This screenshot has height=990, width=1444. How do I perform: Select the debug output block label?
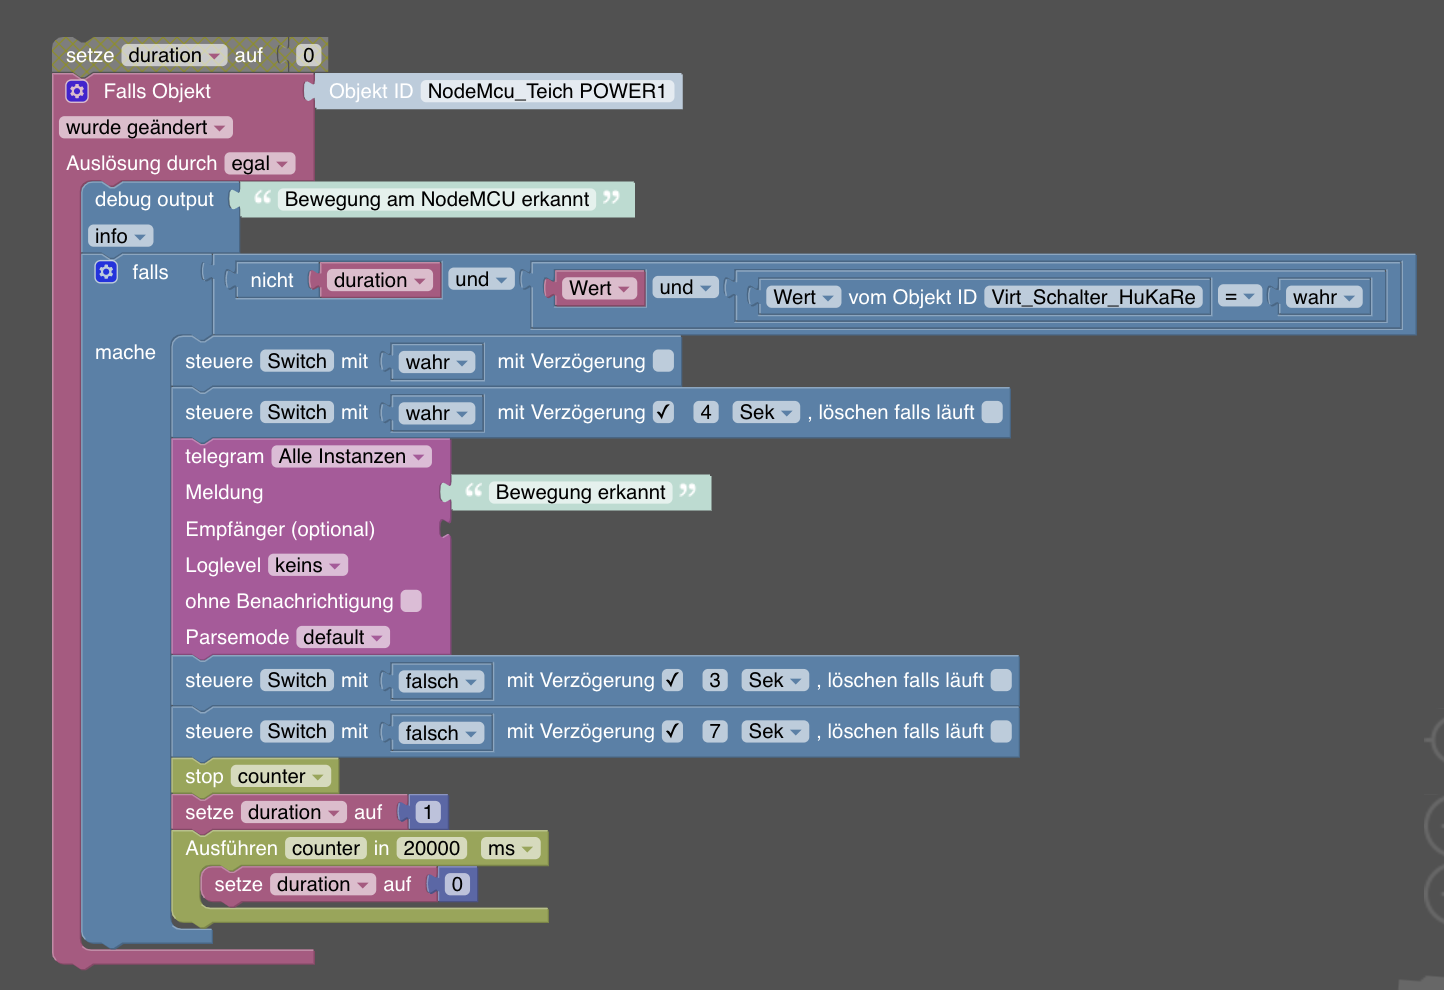point(154,199)
